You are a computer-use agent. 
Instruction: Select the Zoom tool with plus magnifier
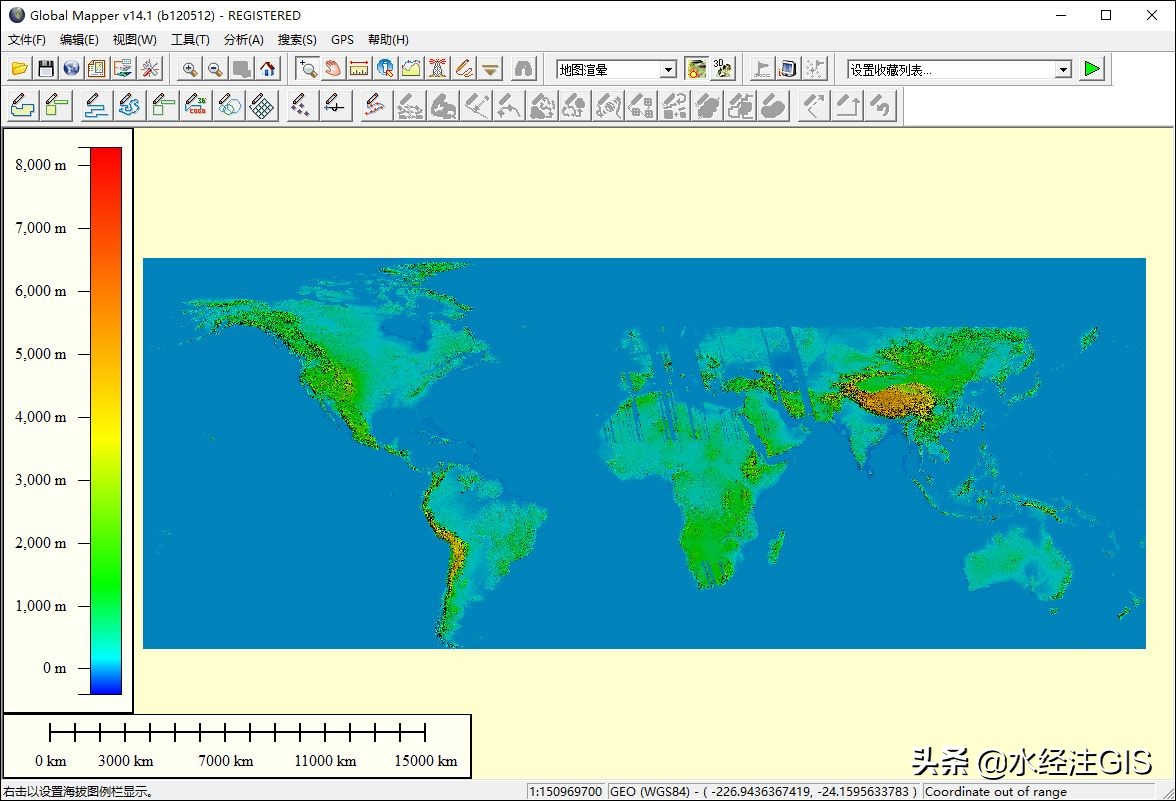coord(307,69)
